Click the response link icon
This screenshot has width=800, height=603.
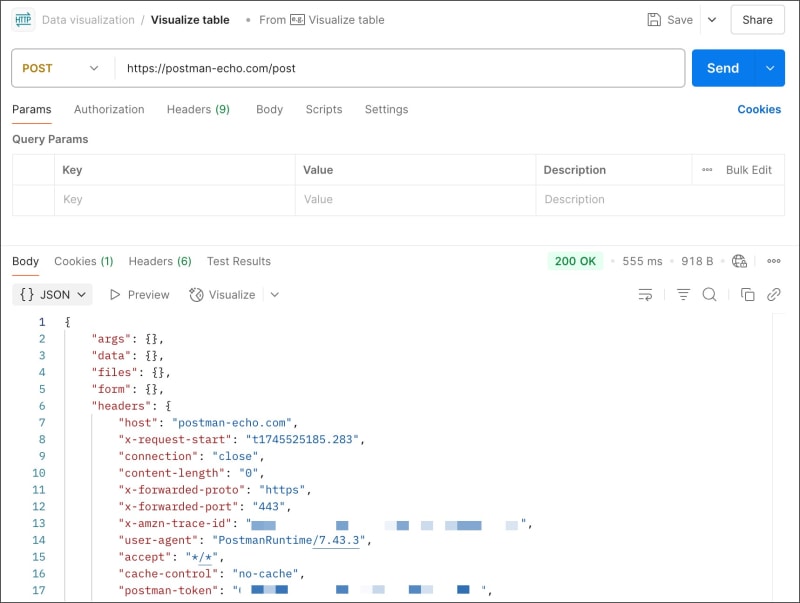[773, 295]
